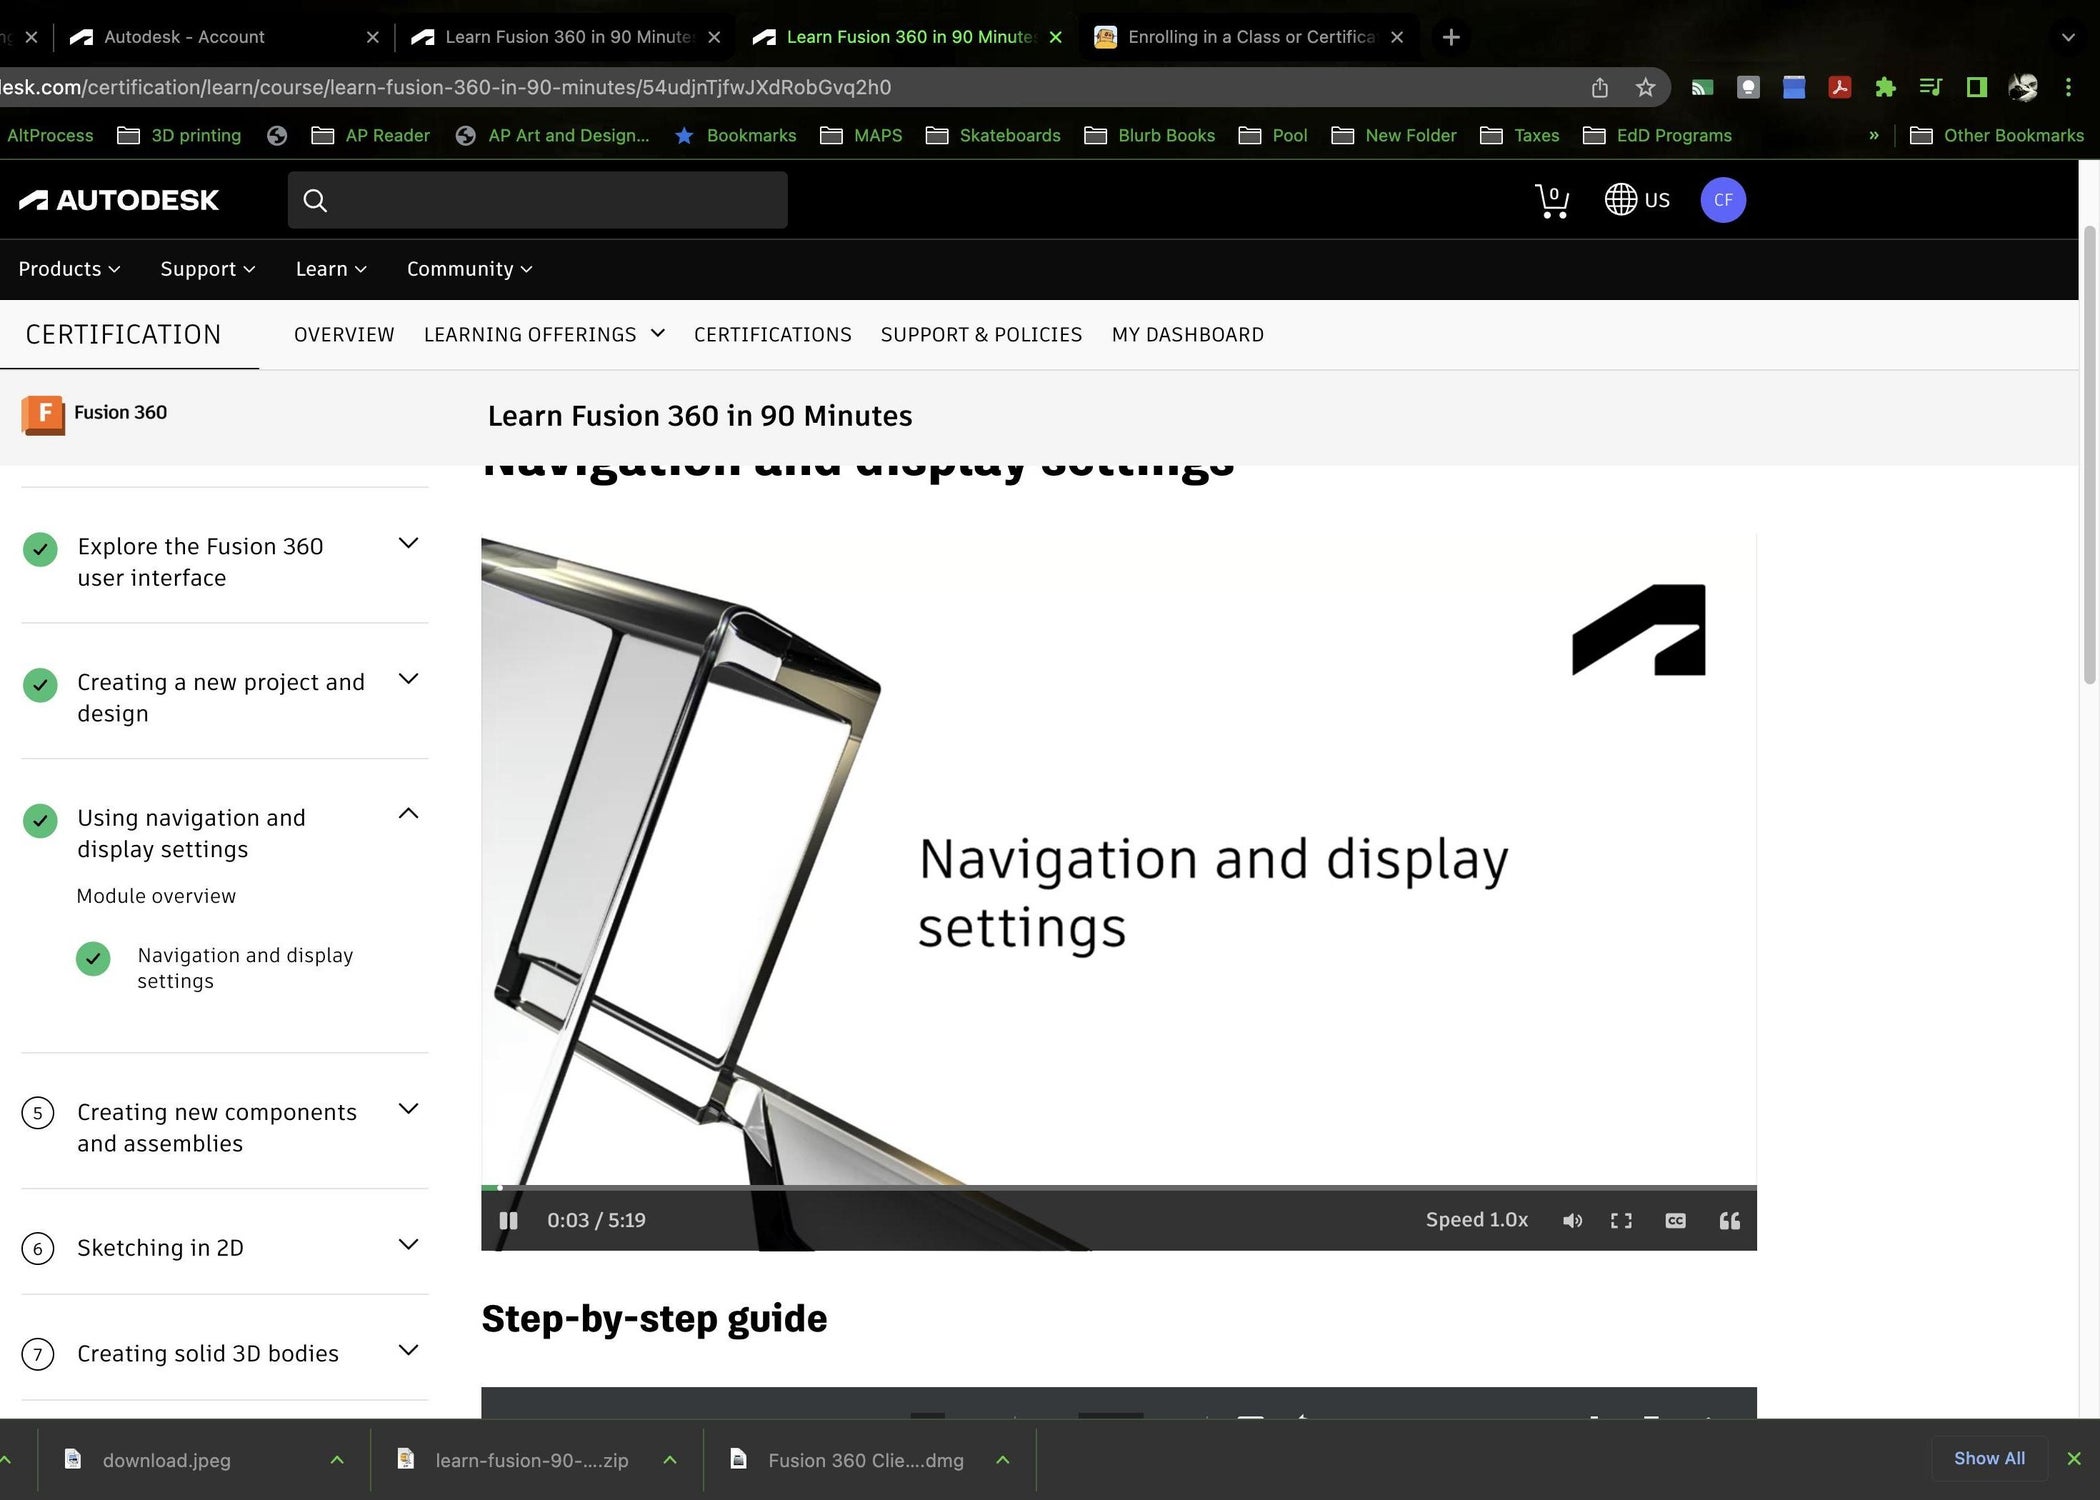Viewport: 2100px width, 1500px height.
Task: Open the Community menu
Action: tap(468, 268)
